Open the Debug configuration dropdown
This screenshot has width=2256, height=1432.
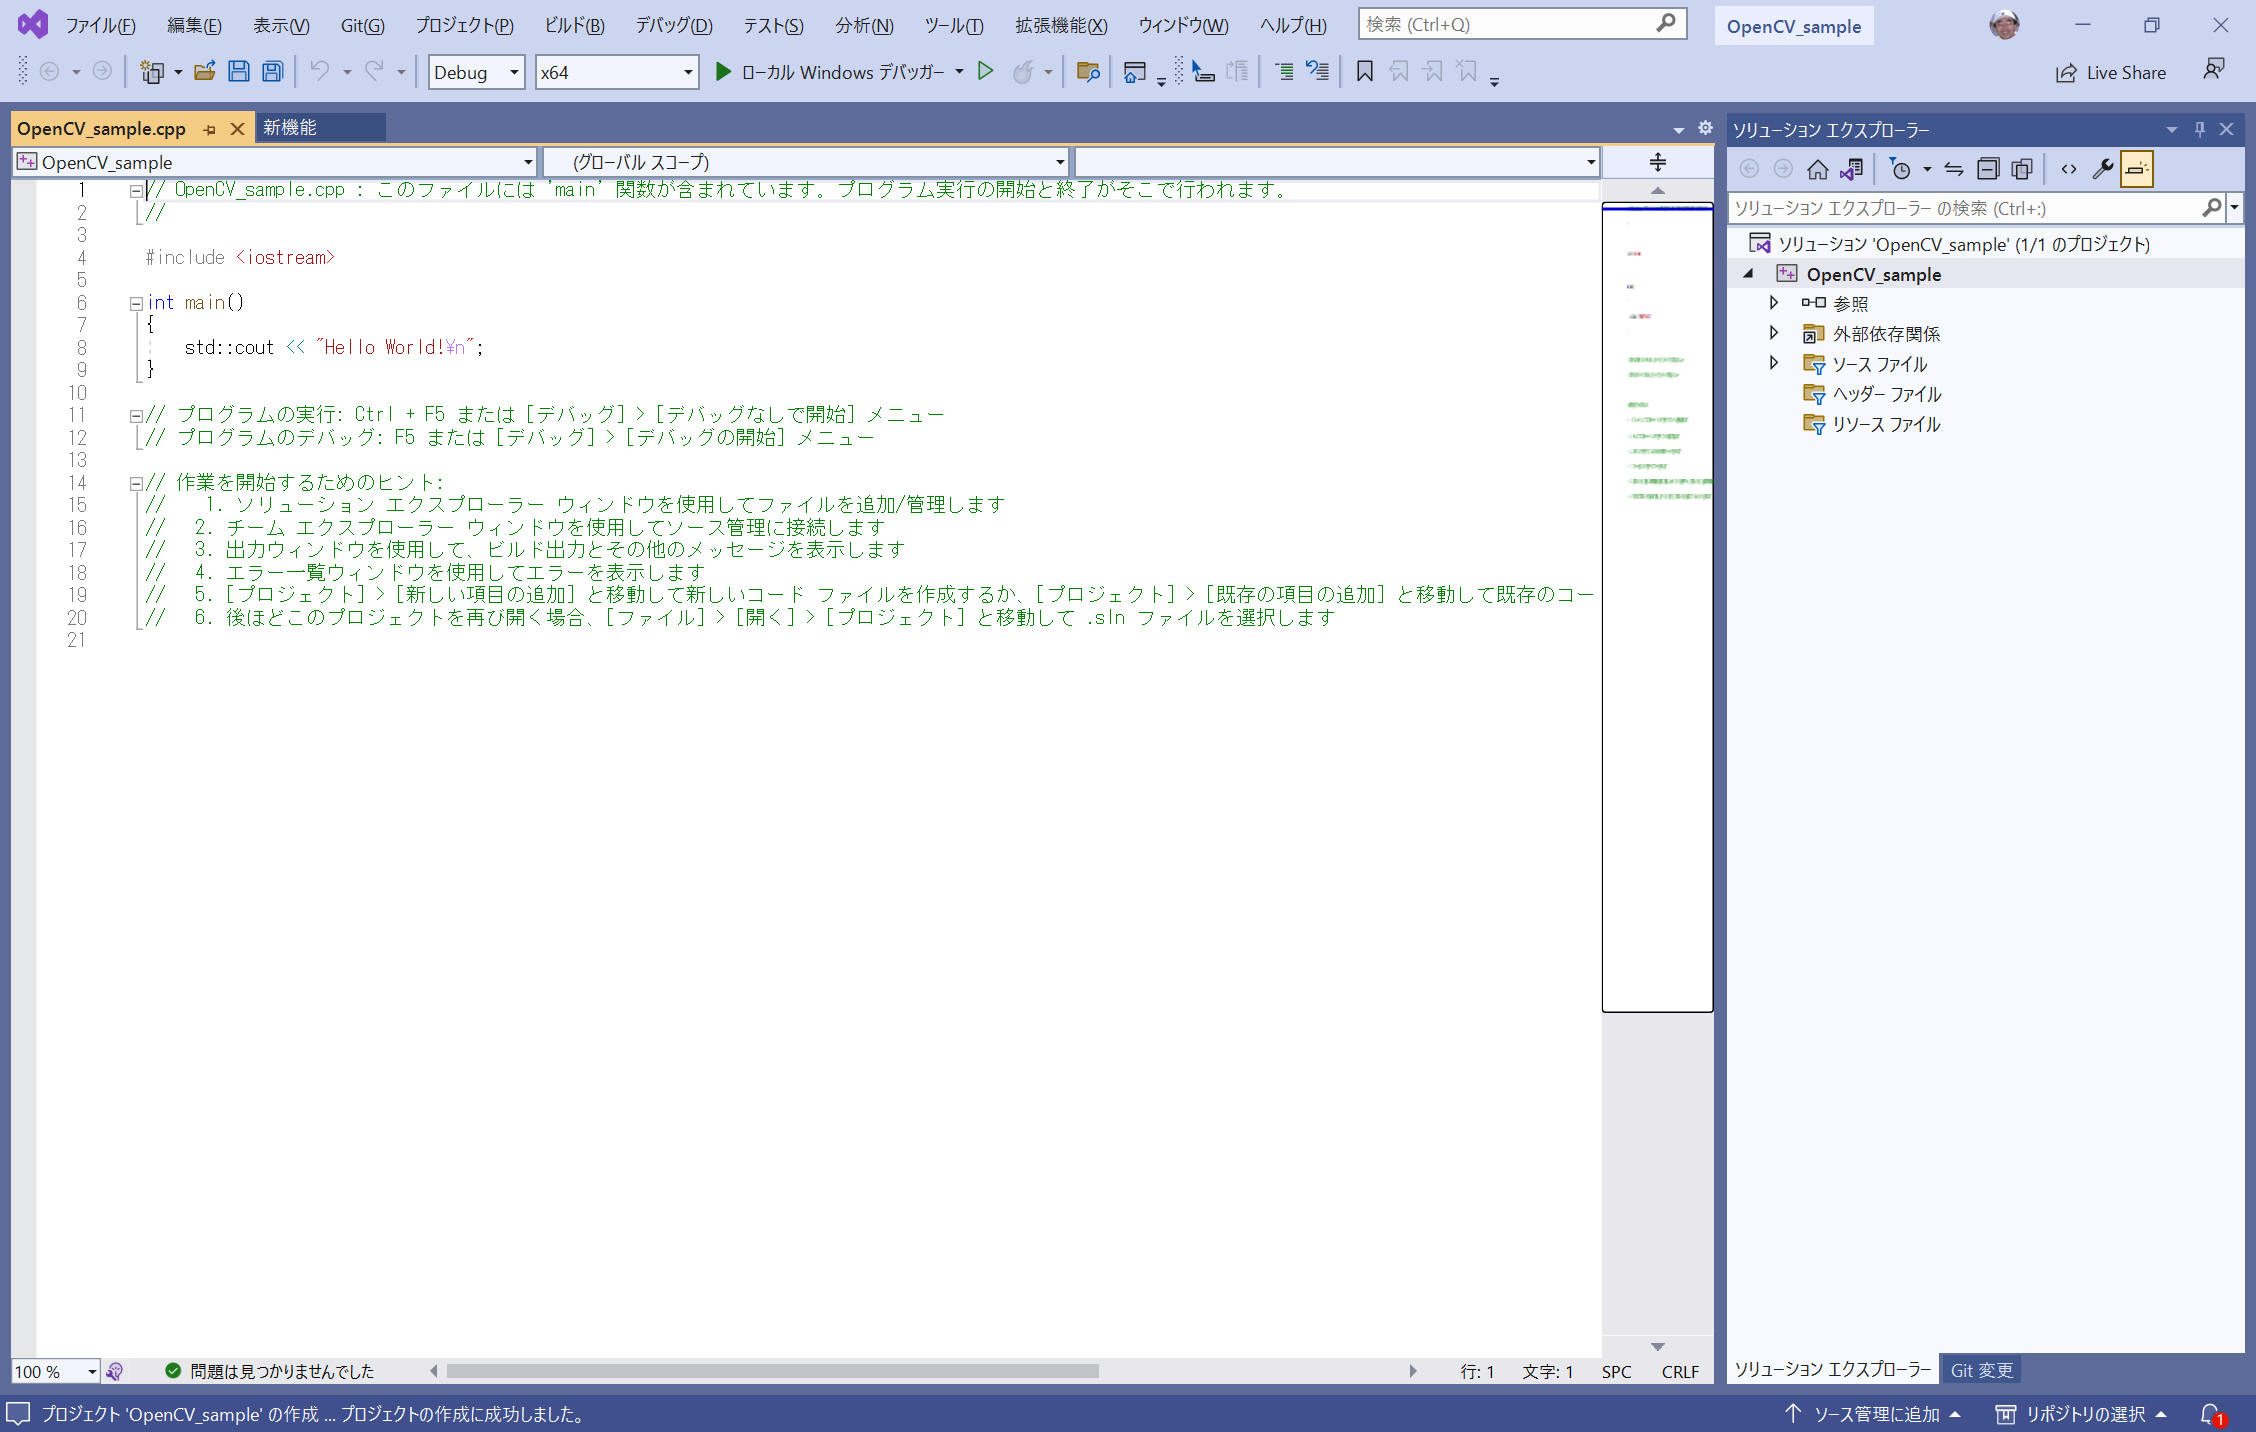(x=476, y=72)
